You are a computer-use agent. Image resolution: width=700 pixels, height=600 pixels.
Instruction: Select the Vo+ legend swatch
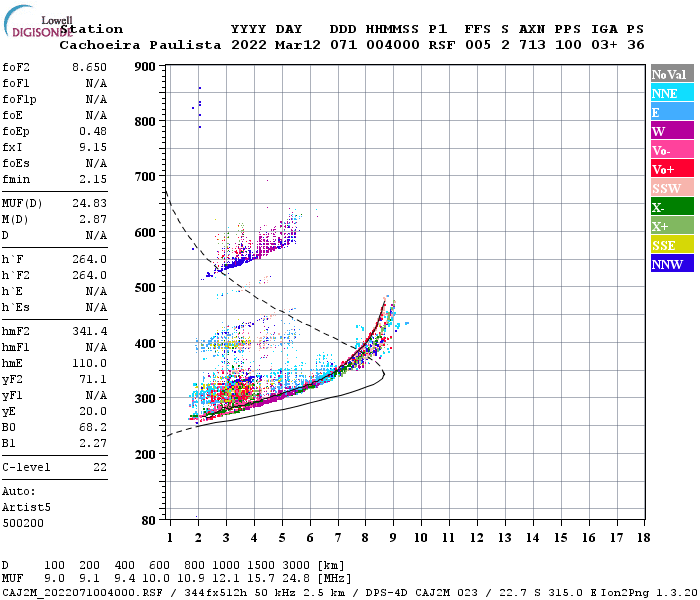[x=672, y=168]
